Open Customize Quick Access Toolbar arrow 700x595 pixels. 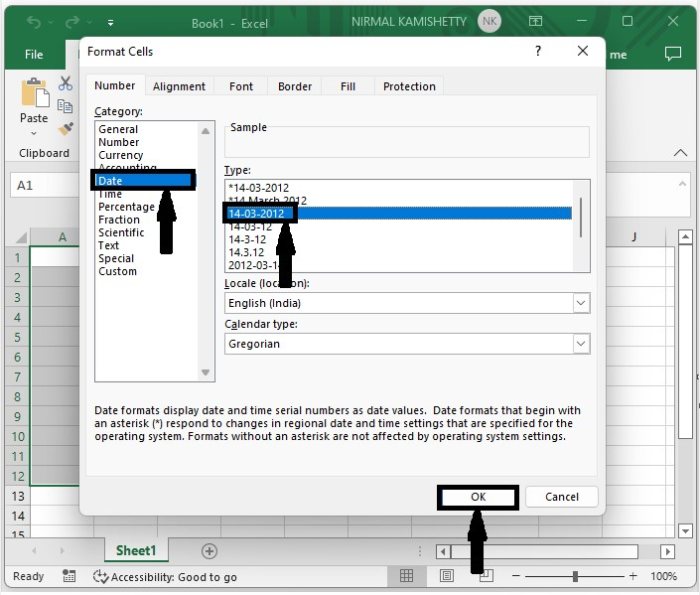pos(110,23)
